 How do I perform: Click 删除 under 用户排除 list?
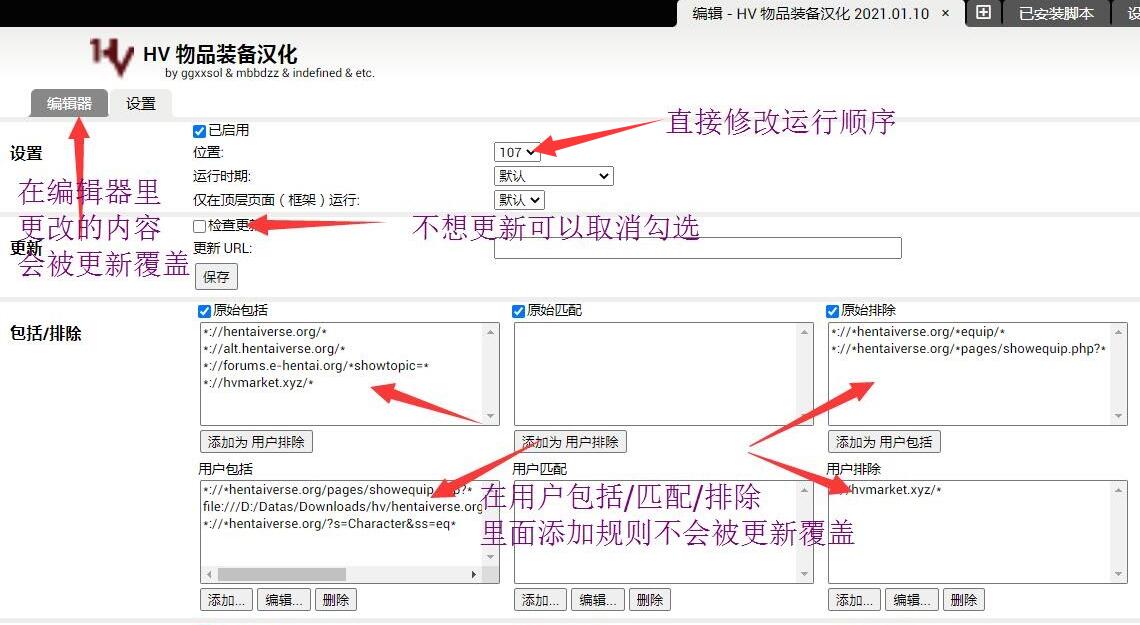tap(964, 600)
